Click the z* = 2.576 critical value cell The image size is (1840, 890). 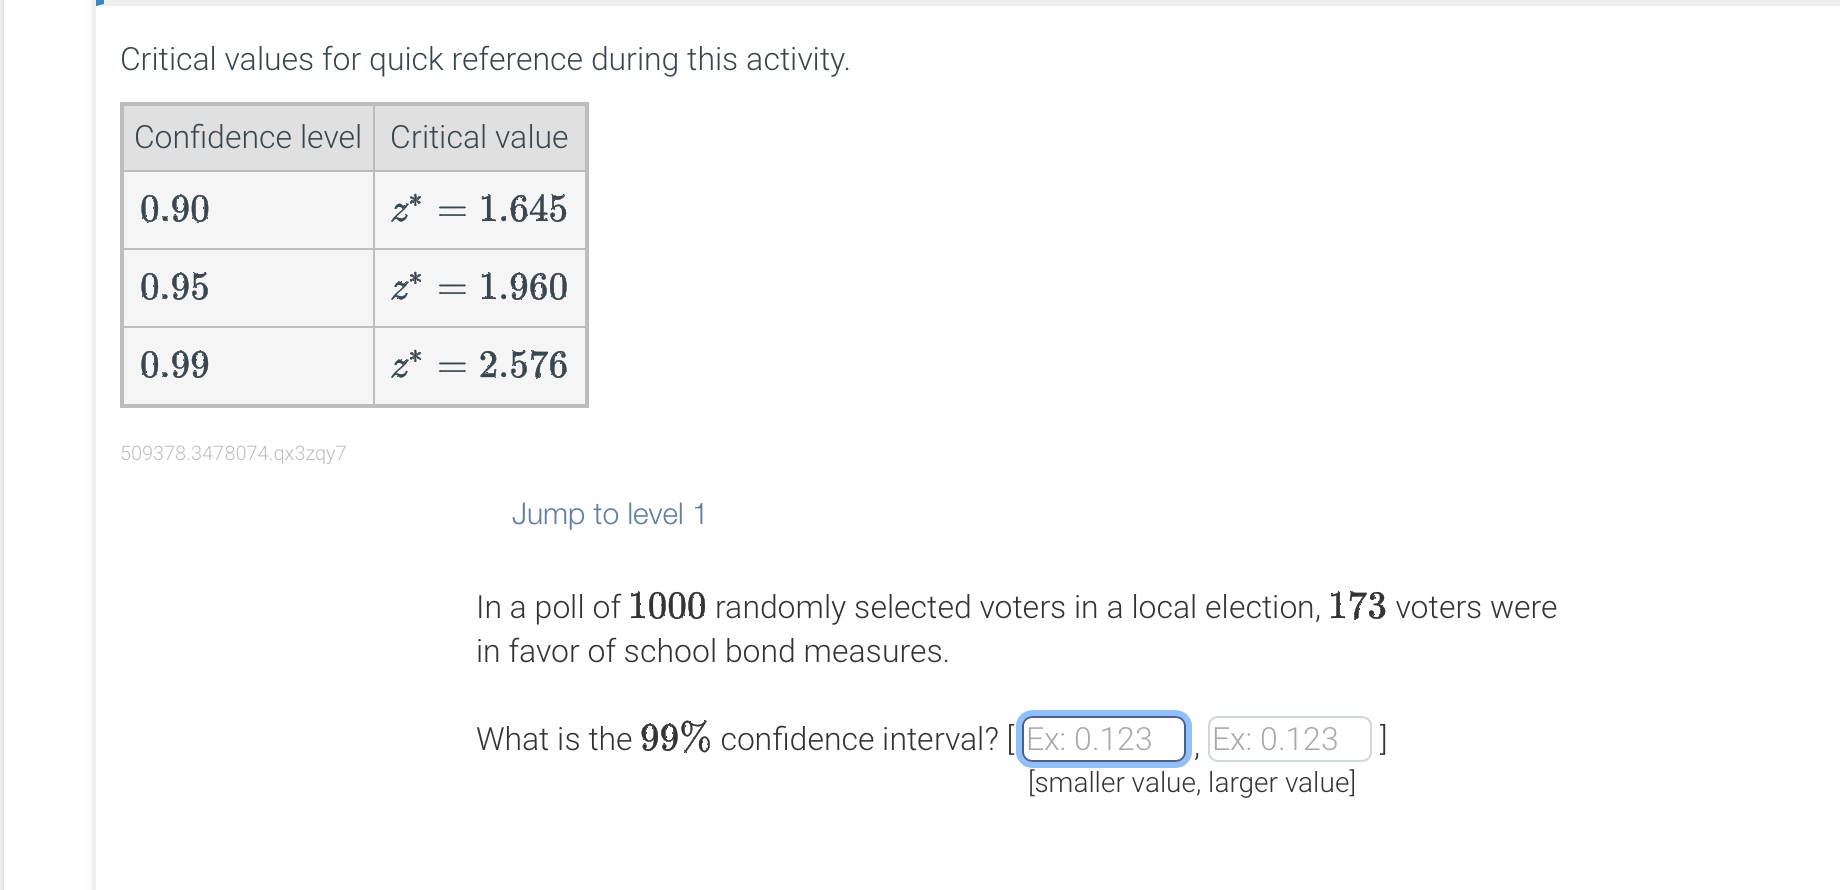click(x=478, y=365)
